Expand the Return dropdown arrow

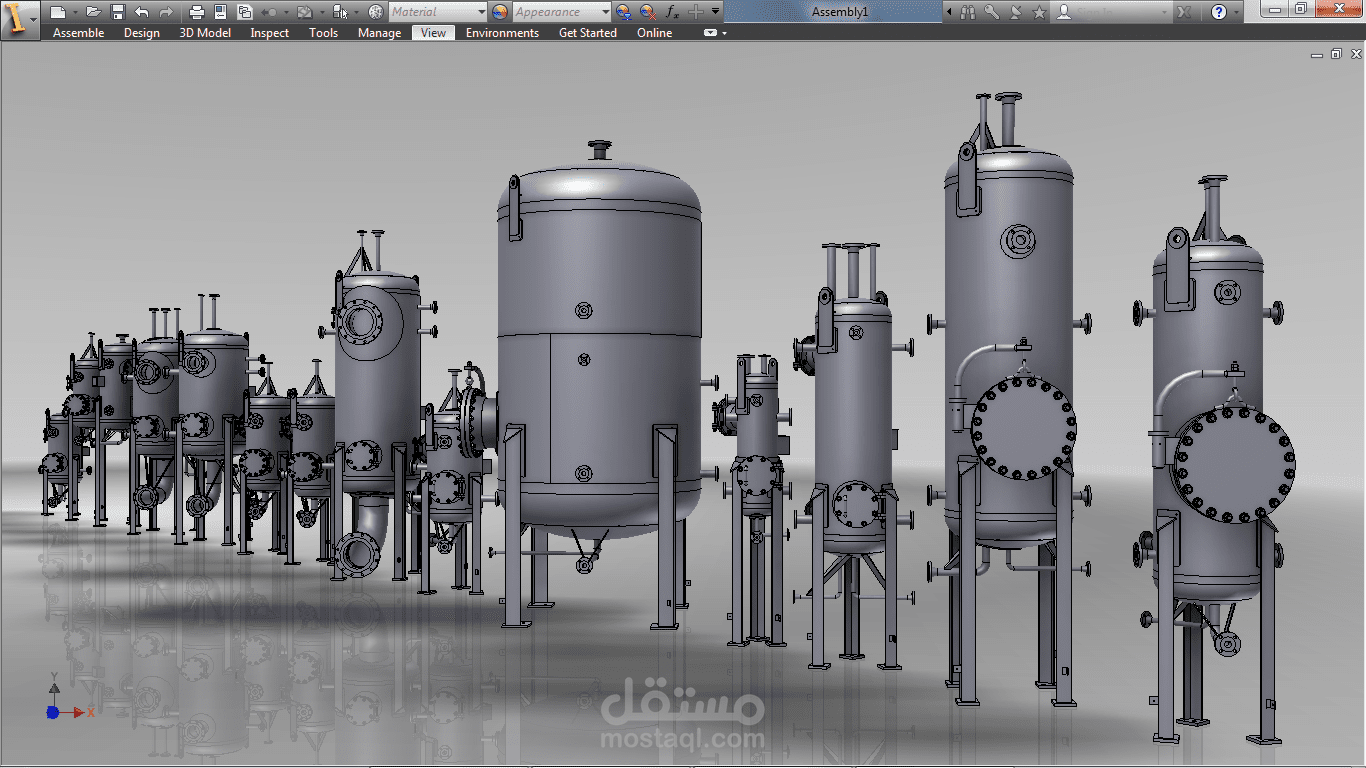tap(286, 12)
